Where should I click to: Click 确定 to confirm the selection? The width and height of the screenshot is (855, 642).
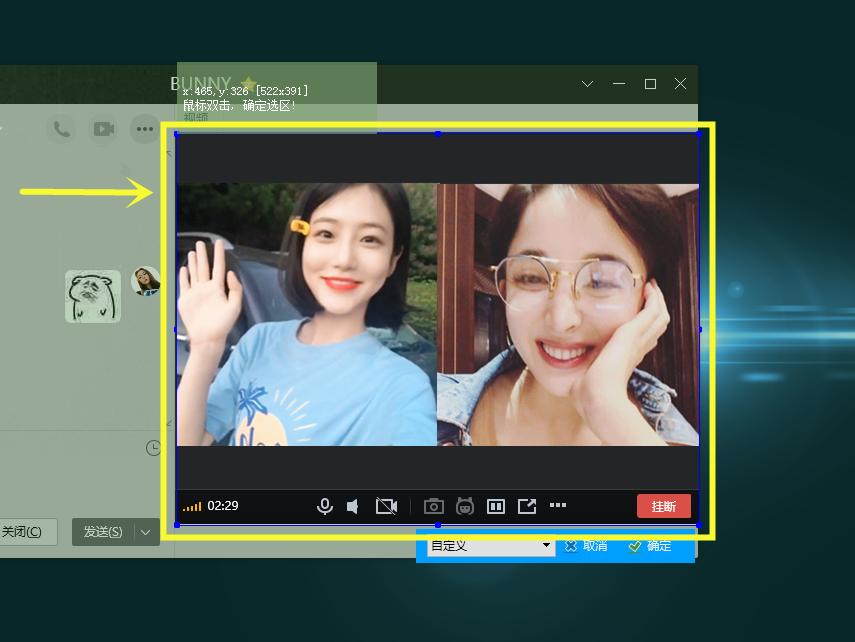point(650,546)
